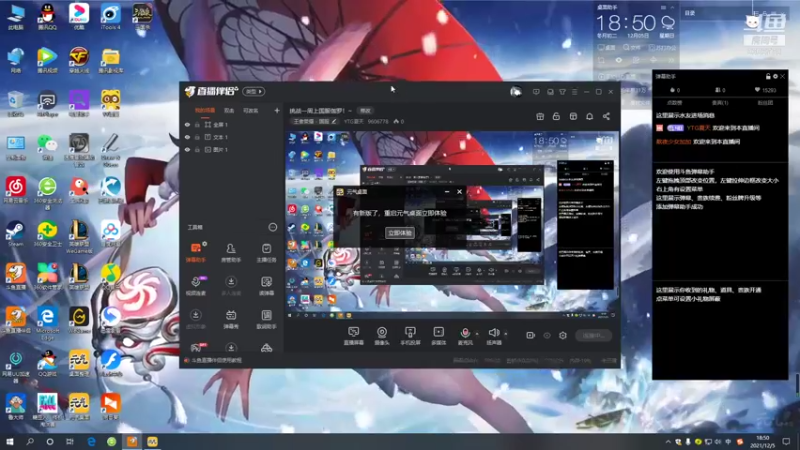The width and height of the screenshot is (800, 450).
Task: Open Edge from the taskbar
Action: point(91,441)
